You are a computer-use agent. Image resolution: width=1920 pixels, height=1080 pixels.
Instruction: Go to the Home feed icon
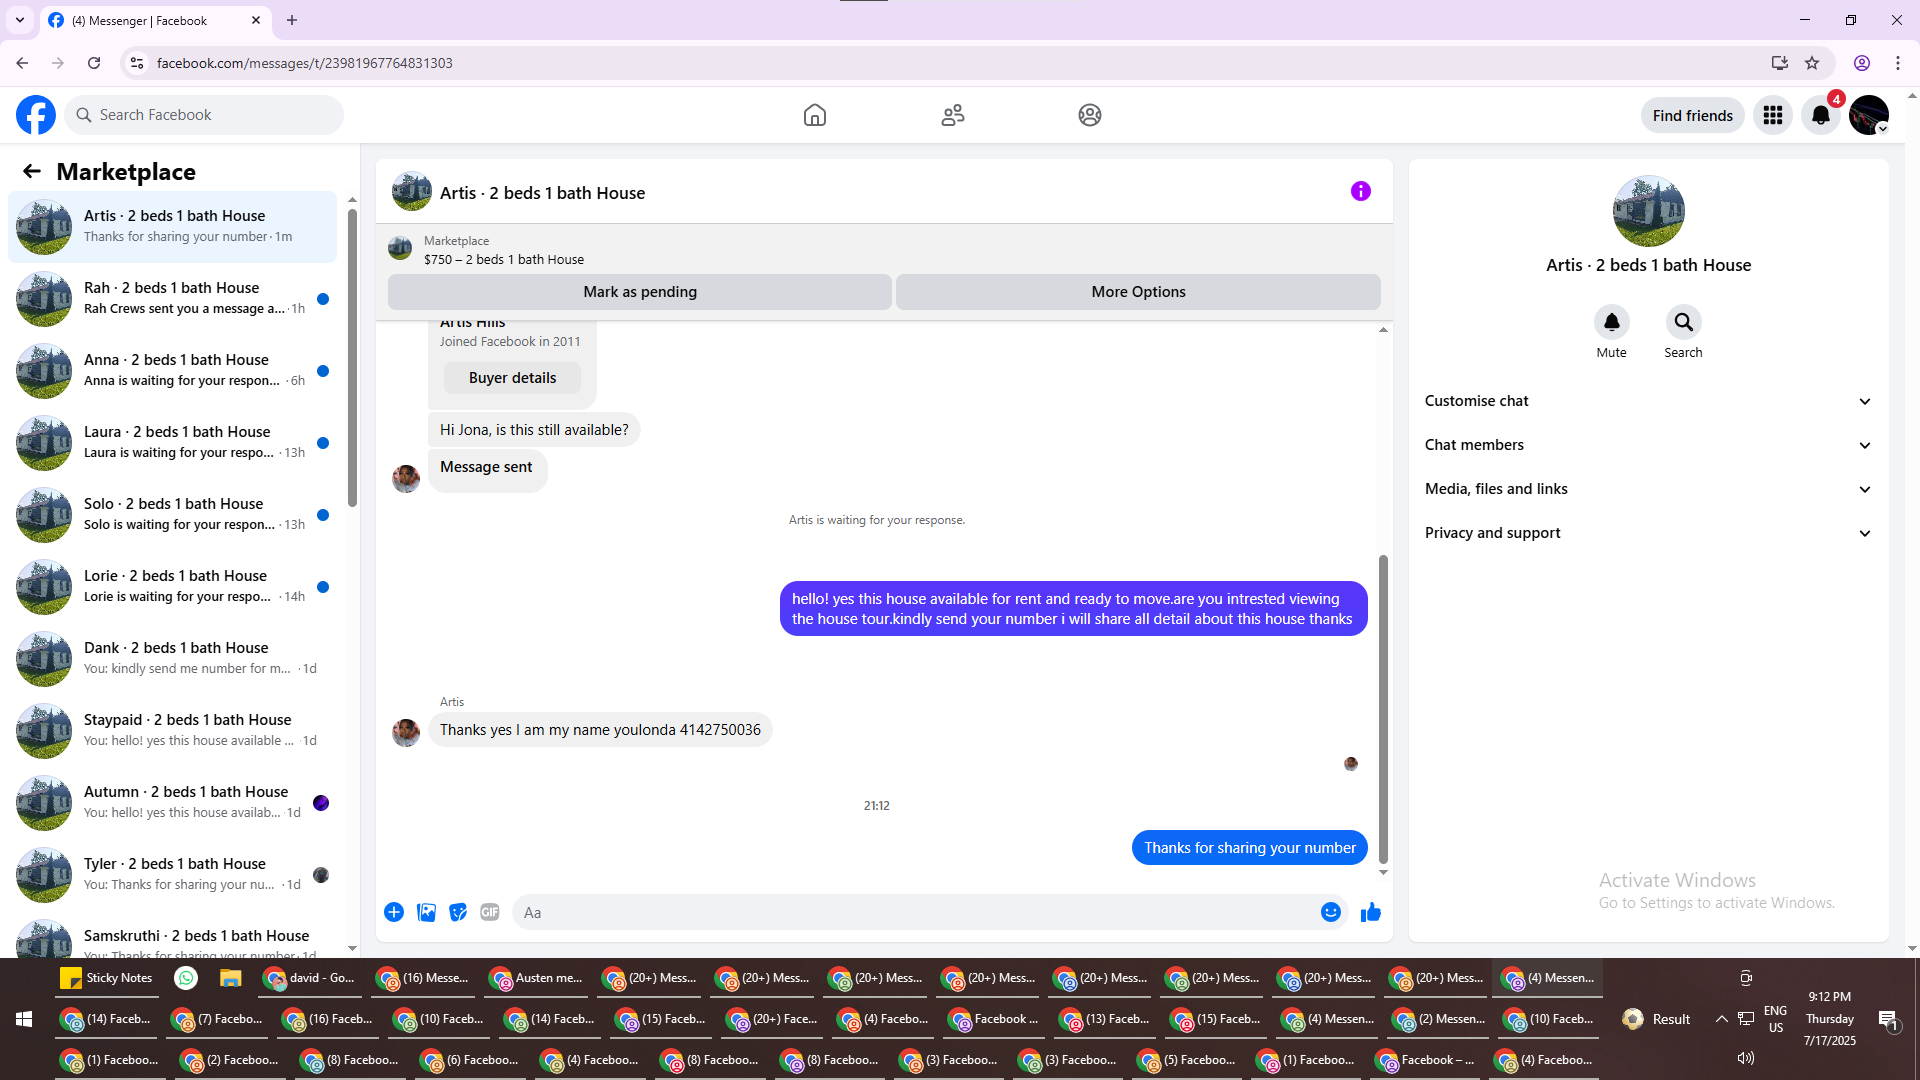point(815,115)
